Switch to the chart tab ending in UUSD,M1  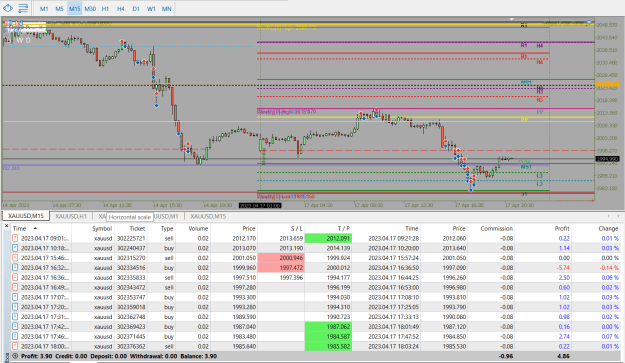click(166, 216)
